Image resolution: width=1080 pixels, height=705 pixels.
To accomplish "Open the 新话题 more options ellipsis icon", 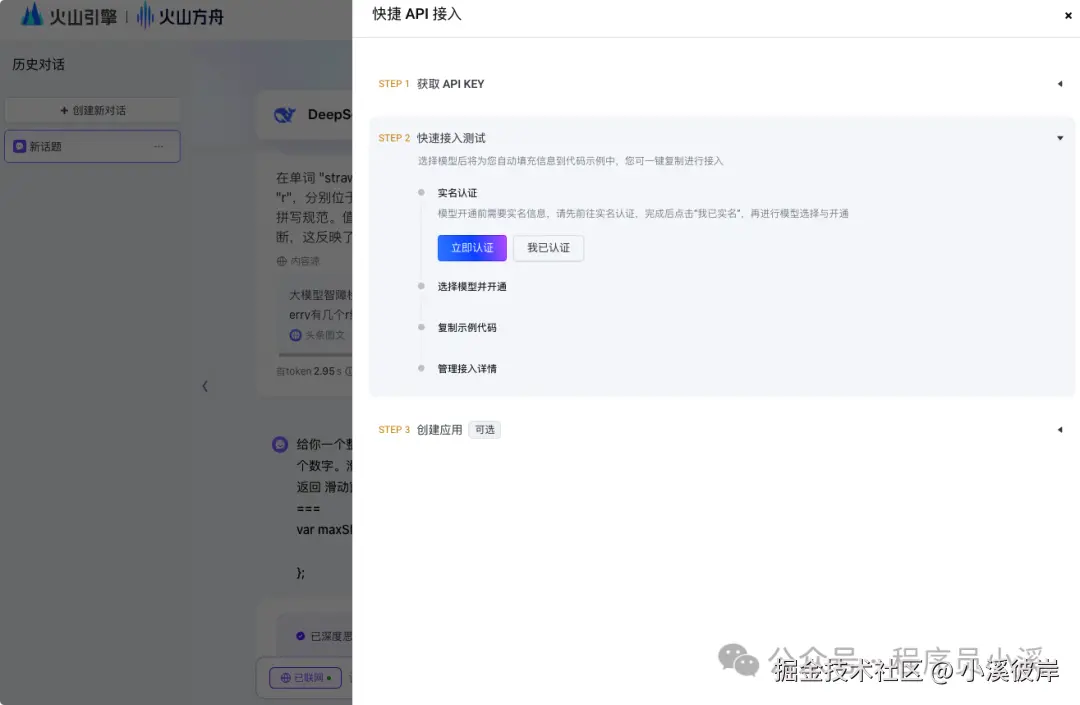I will click(158, 146).
